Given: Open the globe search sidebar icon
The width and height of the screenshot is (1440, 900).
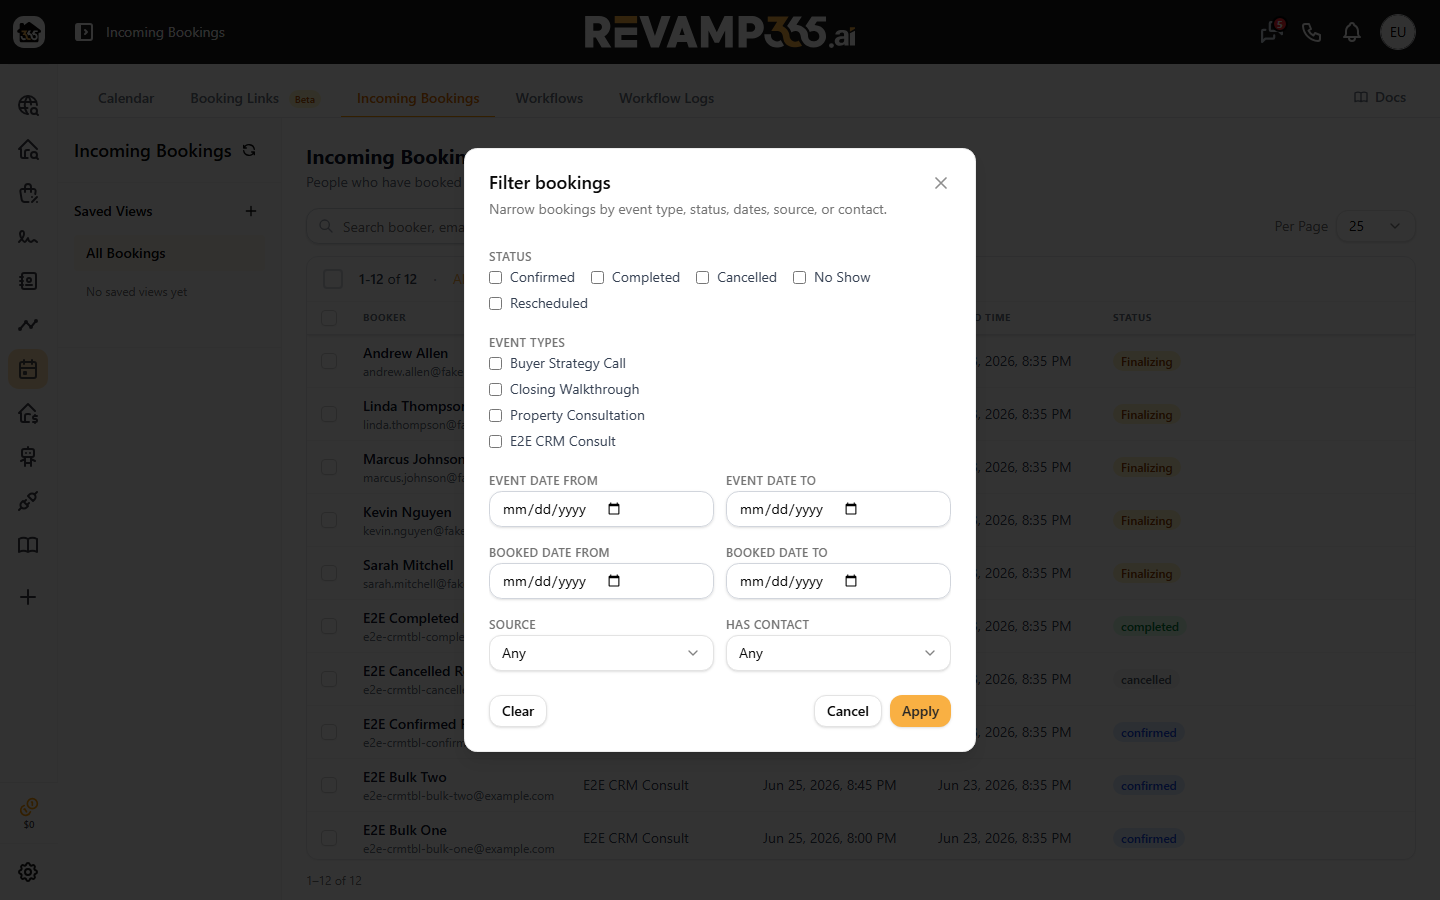Looking at the screenshot, I should (x=28, y=105).
